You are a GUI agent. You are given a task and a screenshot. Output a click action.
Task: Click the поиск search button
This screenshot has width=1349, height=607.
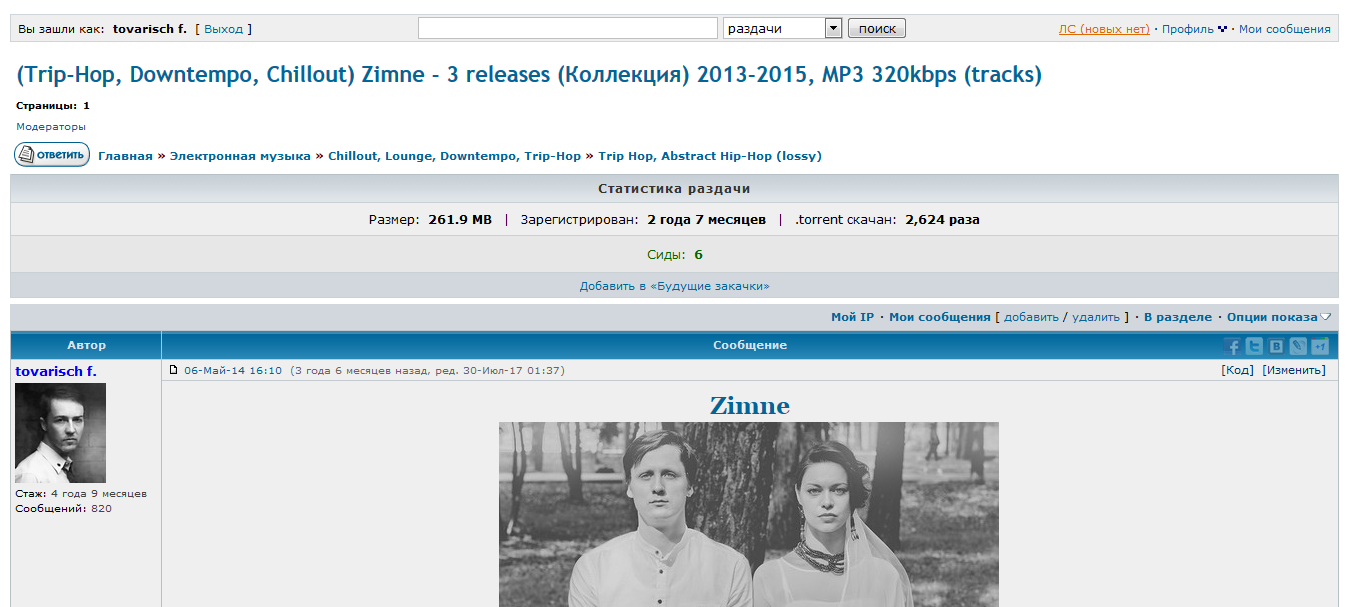[x=877, y=28]
